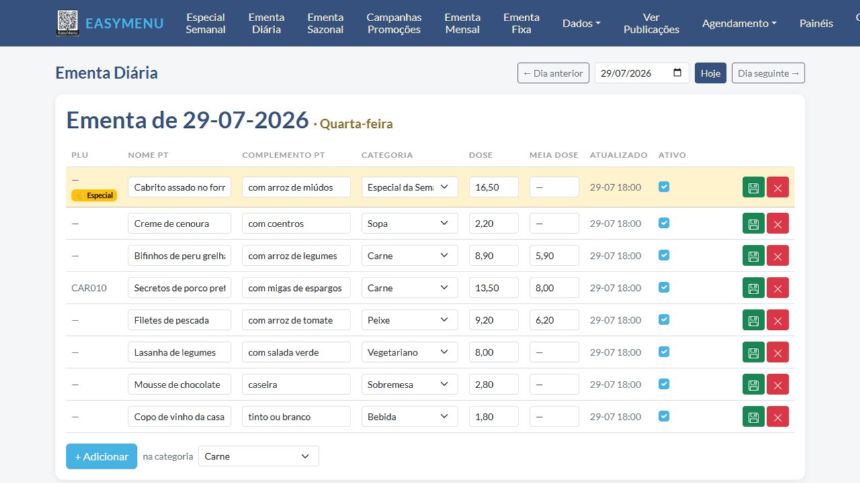Click the EASYMENU brand link

tap(124, 23)
